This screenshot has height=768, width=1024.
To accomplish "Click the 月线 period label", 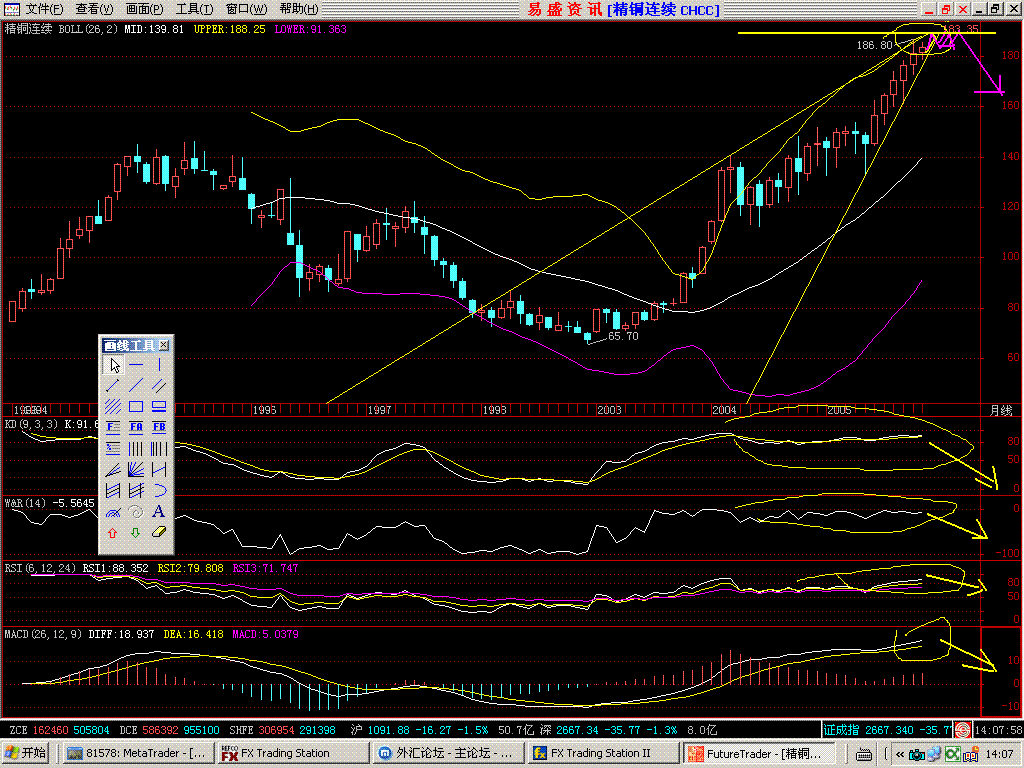I will coord(1000,410).
